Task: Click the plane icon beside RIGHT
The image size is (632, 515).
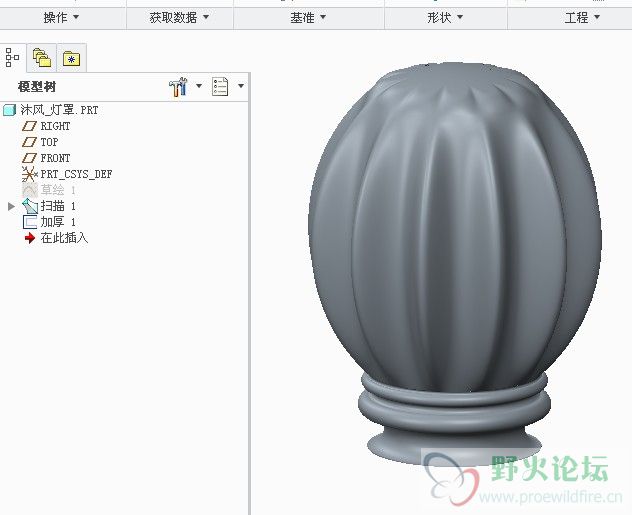Action: click(29, 126)
